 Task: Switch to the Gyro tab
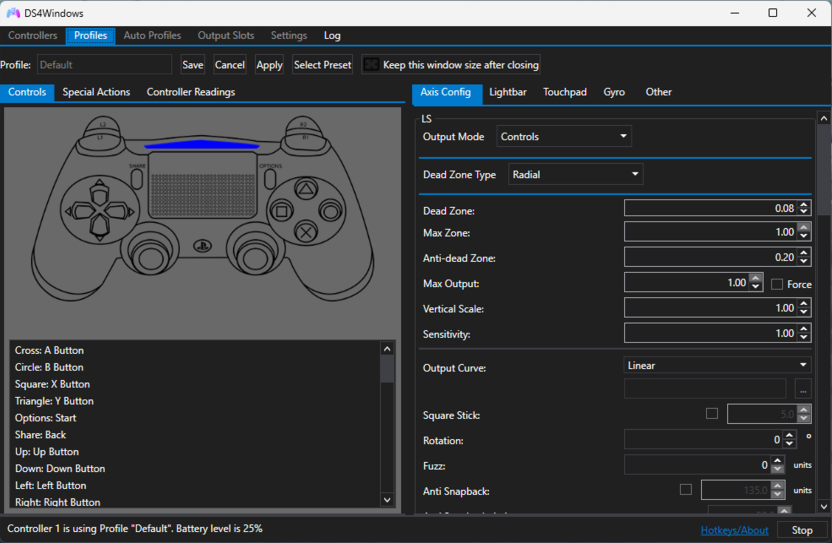click(614, 92)
